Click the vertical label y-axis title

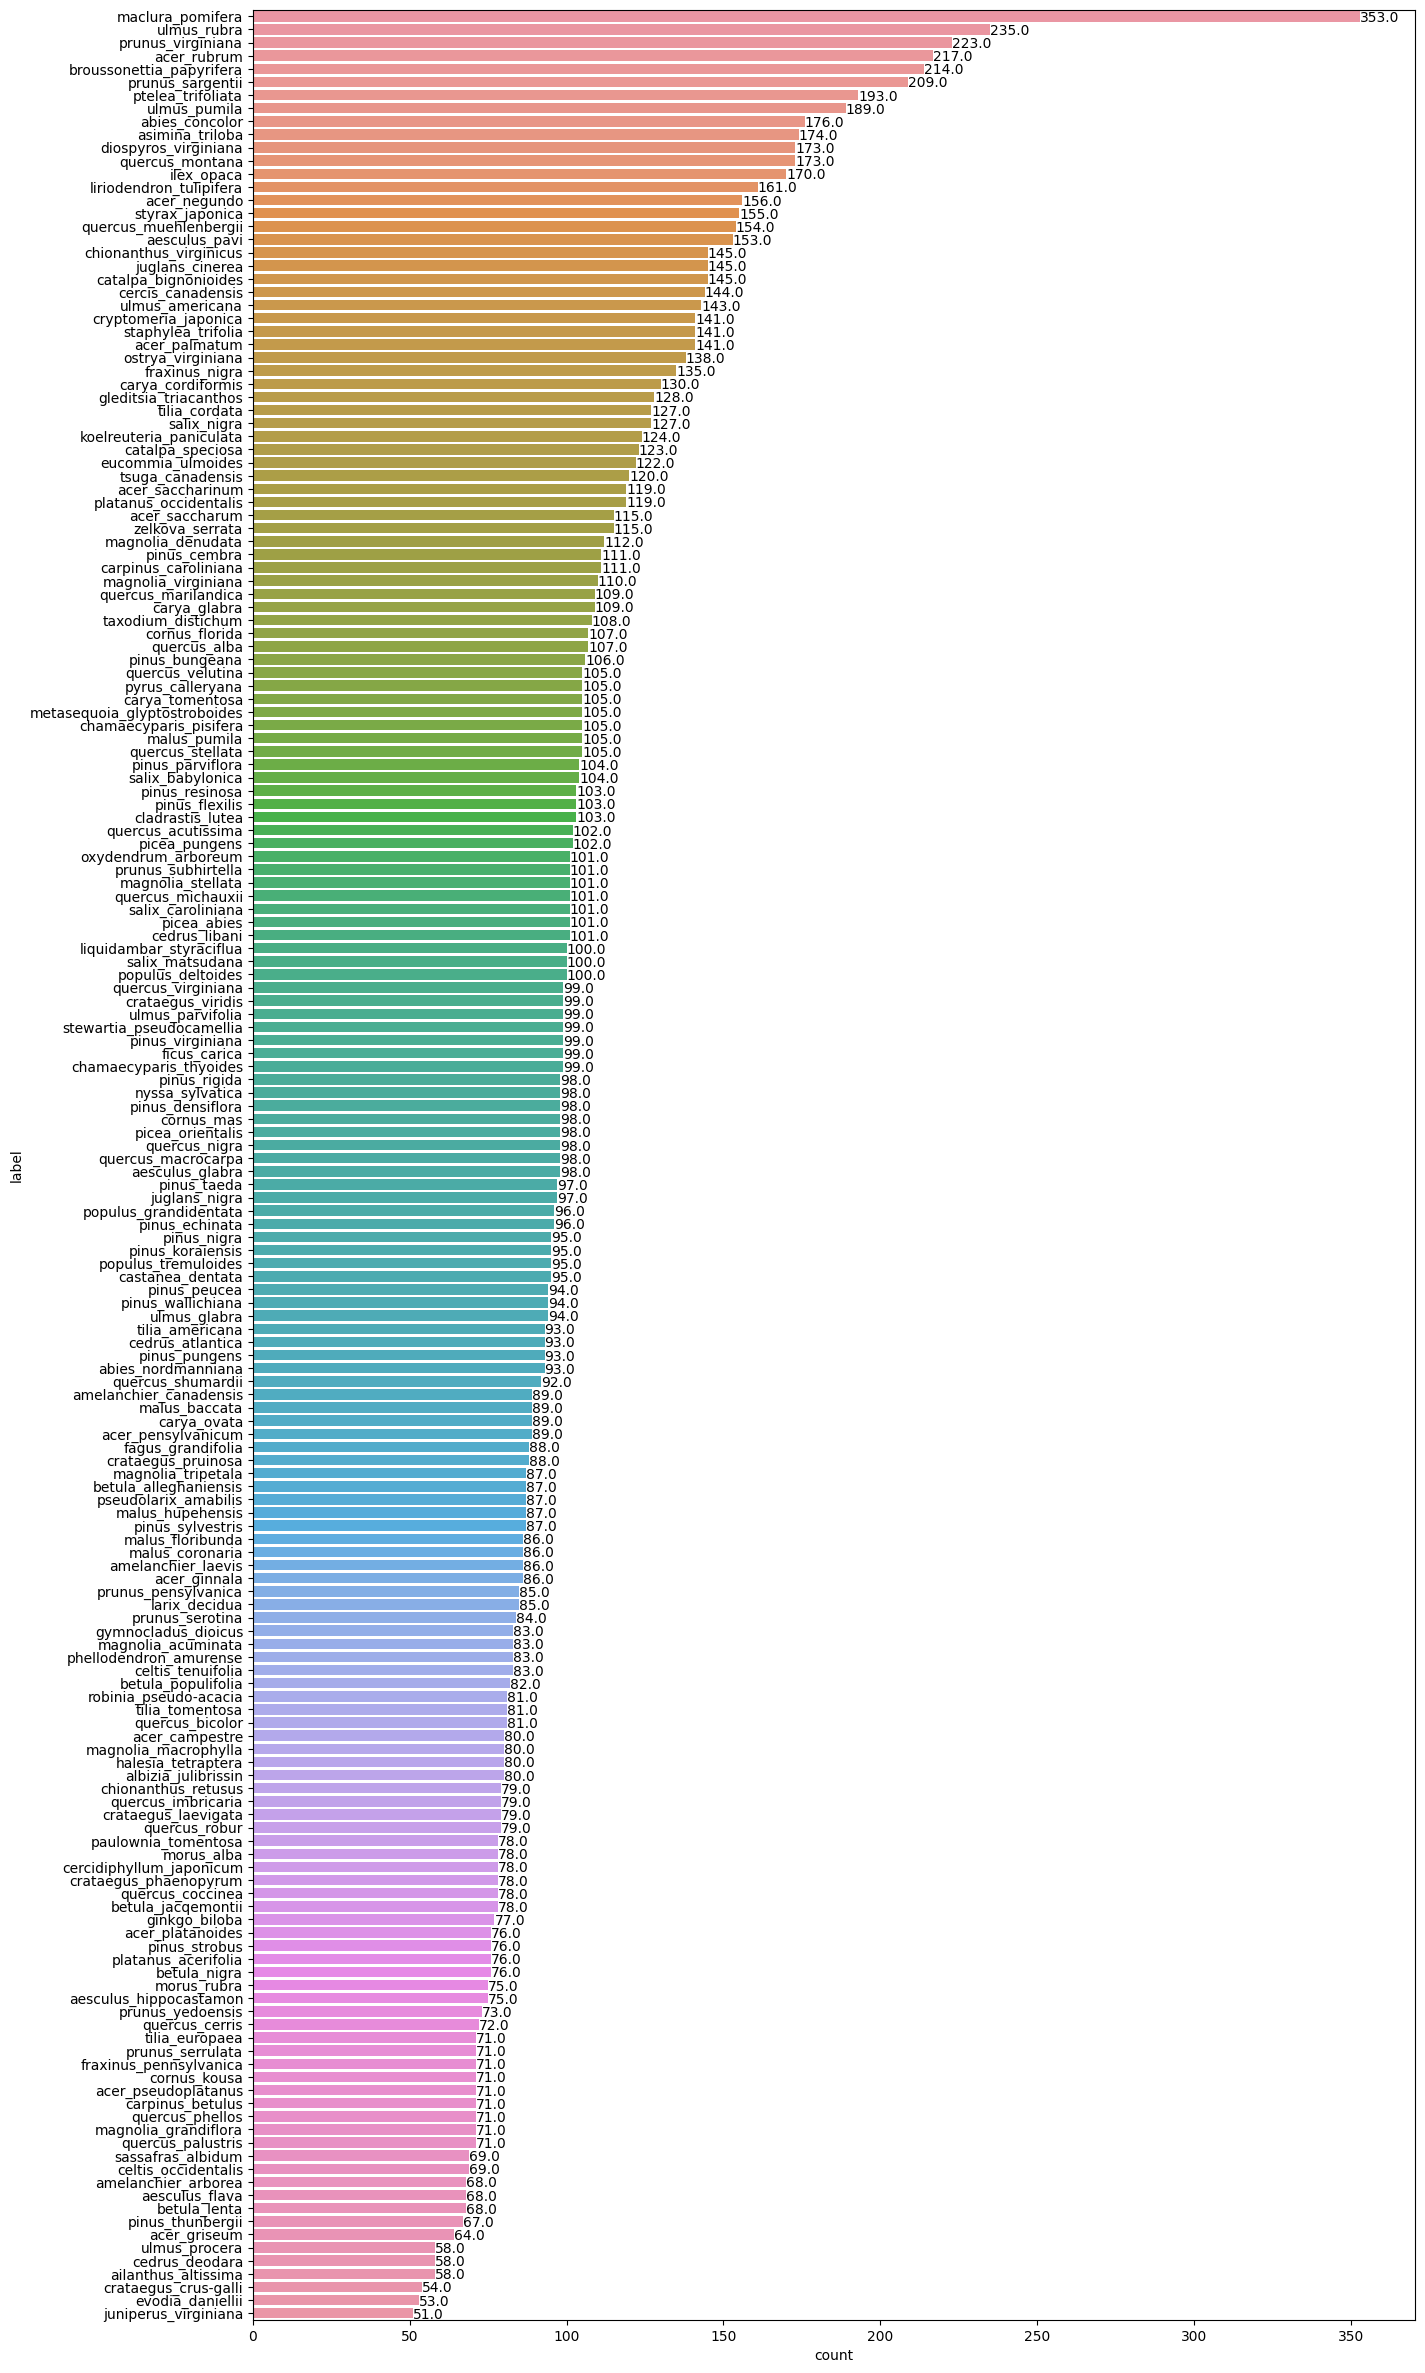(x=16, y=1166)
